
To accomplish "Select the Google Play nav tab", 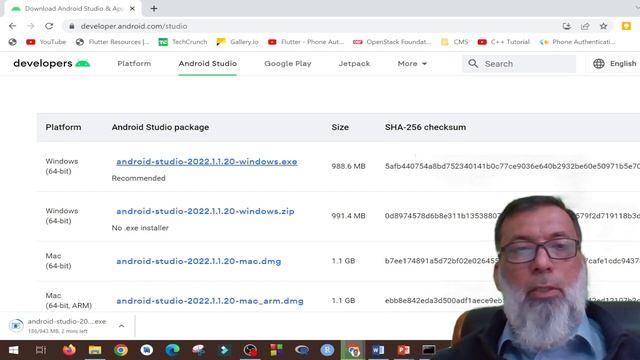I will pyautogui.click(x=288, y=64).
